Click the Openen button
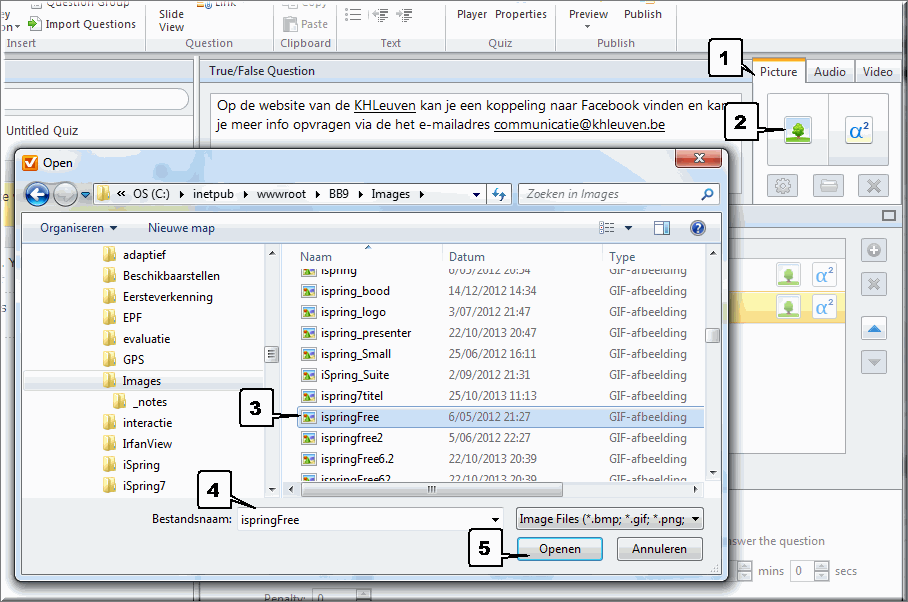The image size is (908, 602). click(x=559, y=549)
